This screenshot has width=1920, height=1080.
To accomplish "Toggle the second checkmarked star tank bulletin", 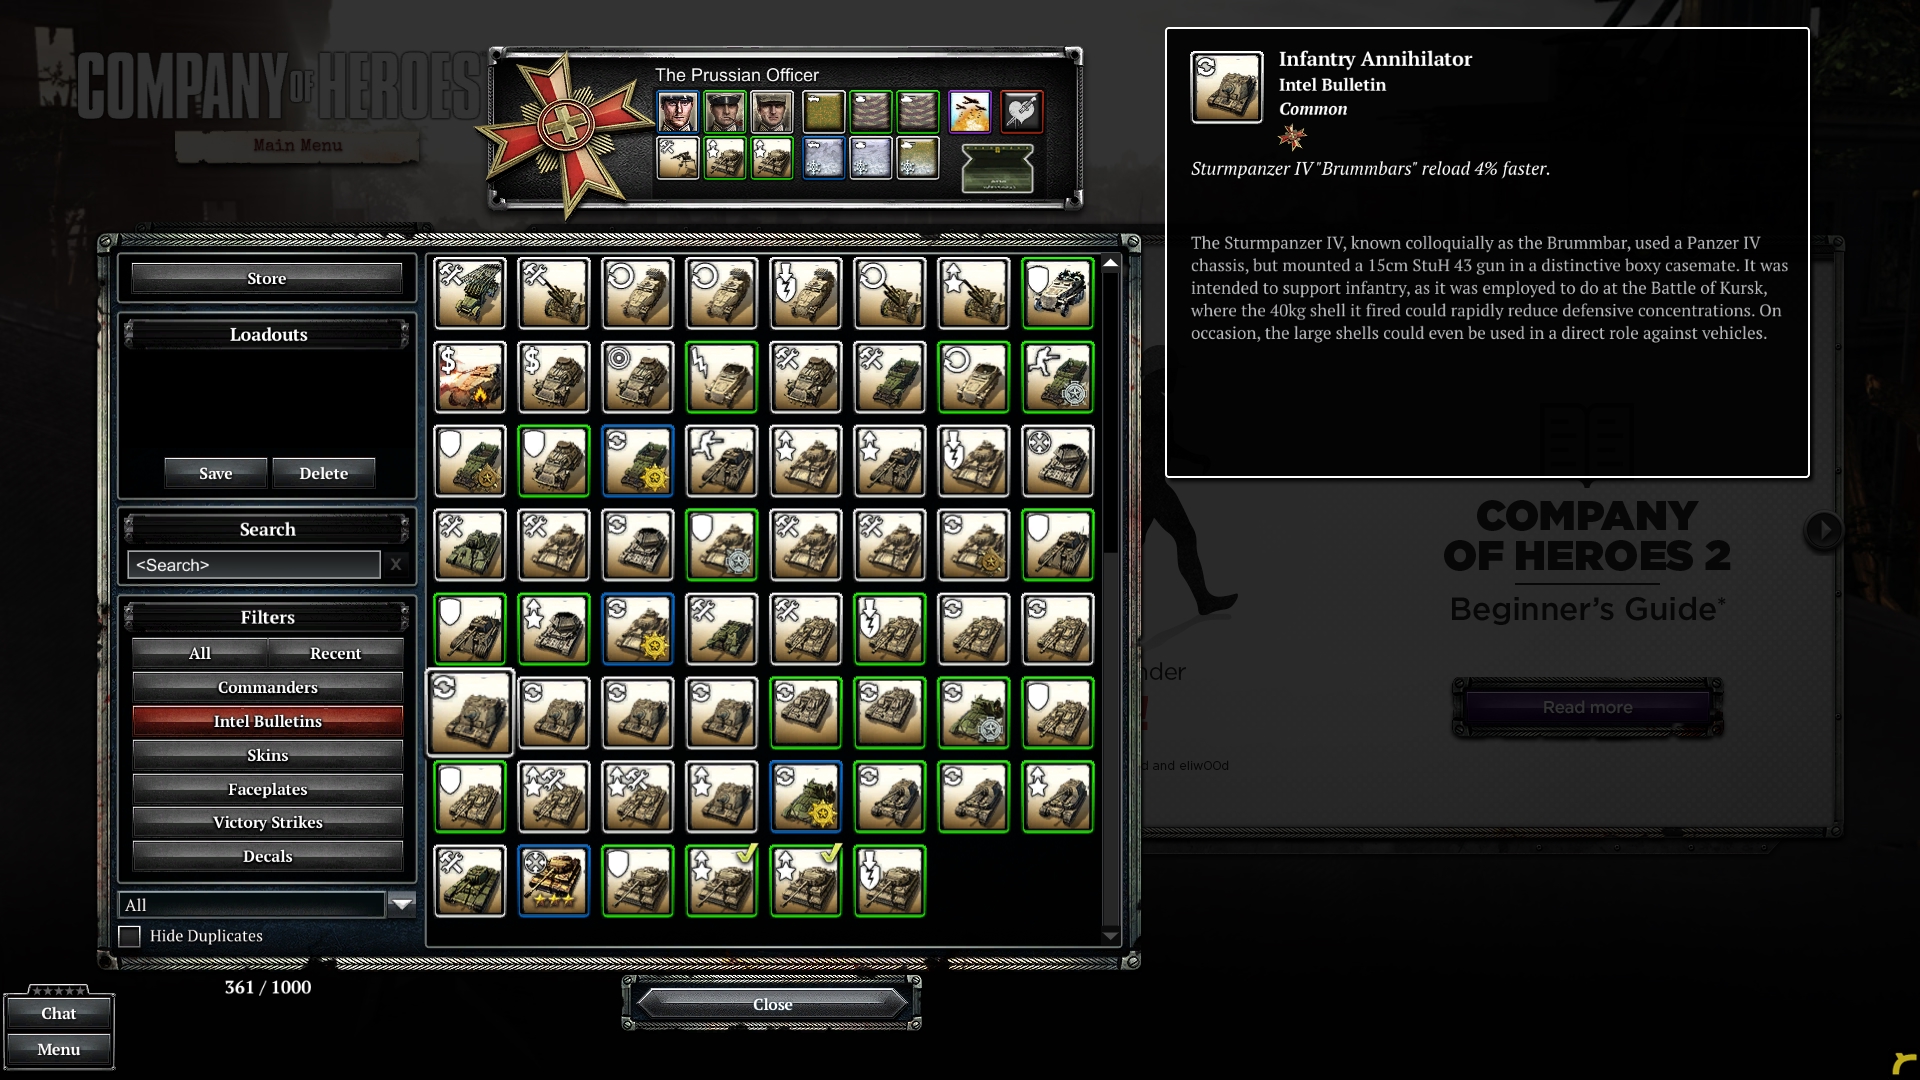I will coord(806,881).
